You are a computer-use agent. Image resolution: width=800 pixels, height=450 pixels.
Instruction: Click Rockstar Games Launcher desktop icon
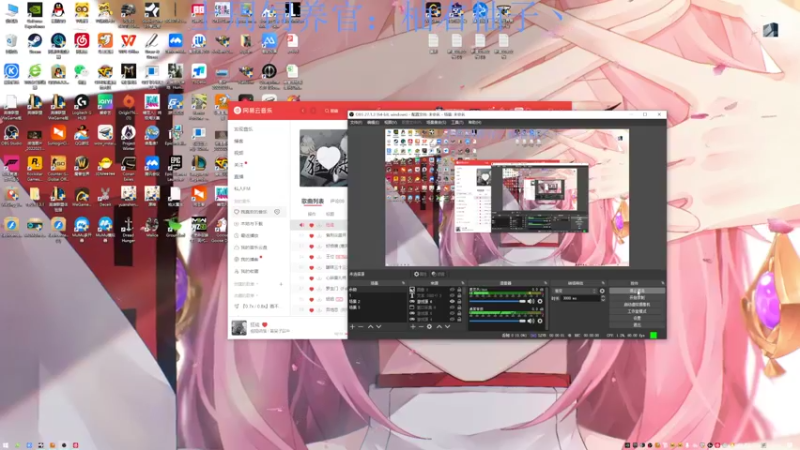pos(35,167)
